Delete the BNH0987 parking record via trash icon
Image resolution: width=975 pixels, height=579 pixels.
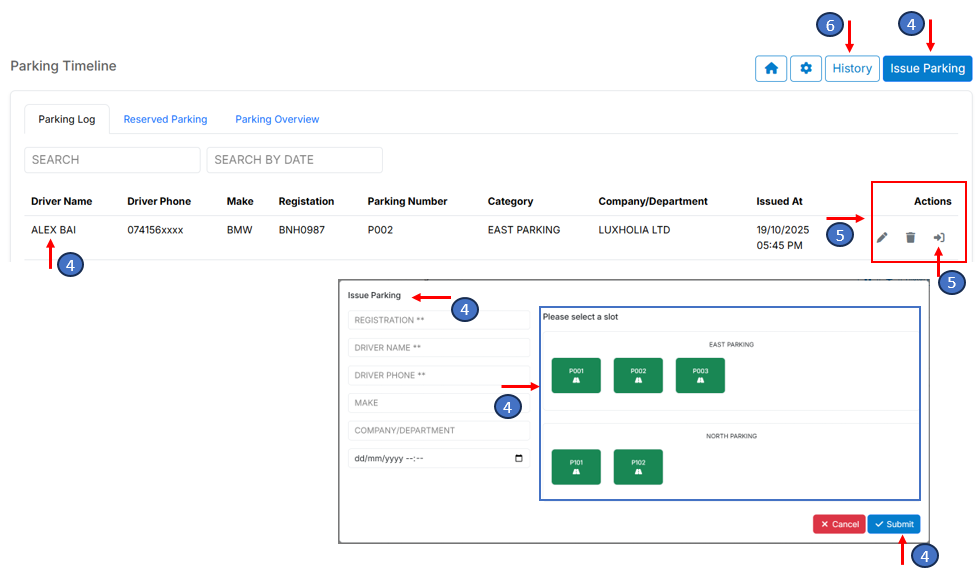(x=910, y=238)
